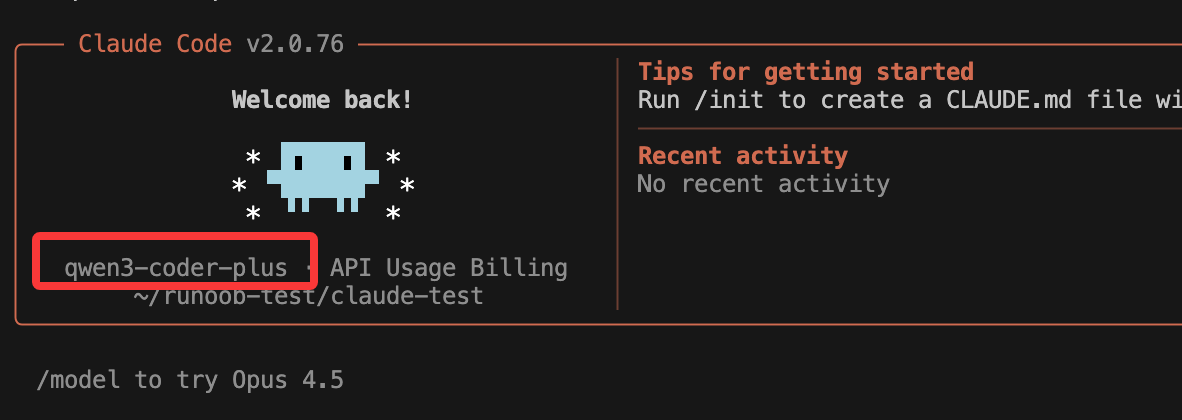Click the "Welcome back!" greeting text
1182x420 pixels.
tap(321, 100)
